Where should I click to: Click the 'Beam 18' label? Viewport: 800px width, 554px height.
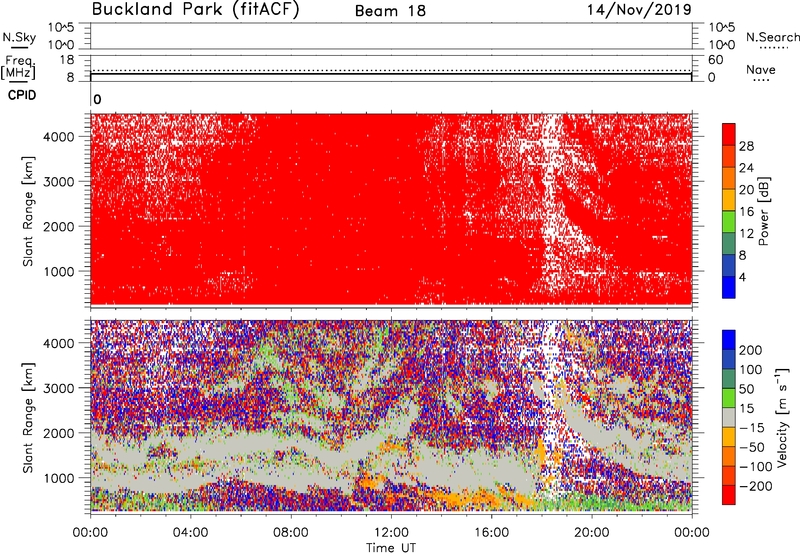[390, 11]
